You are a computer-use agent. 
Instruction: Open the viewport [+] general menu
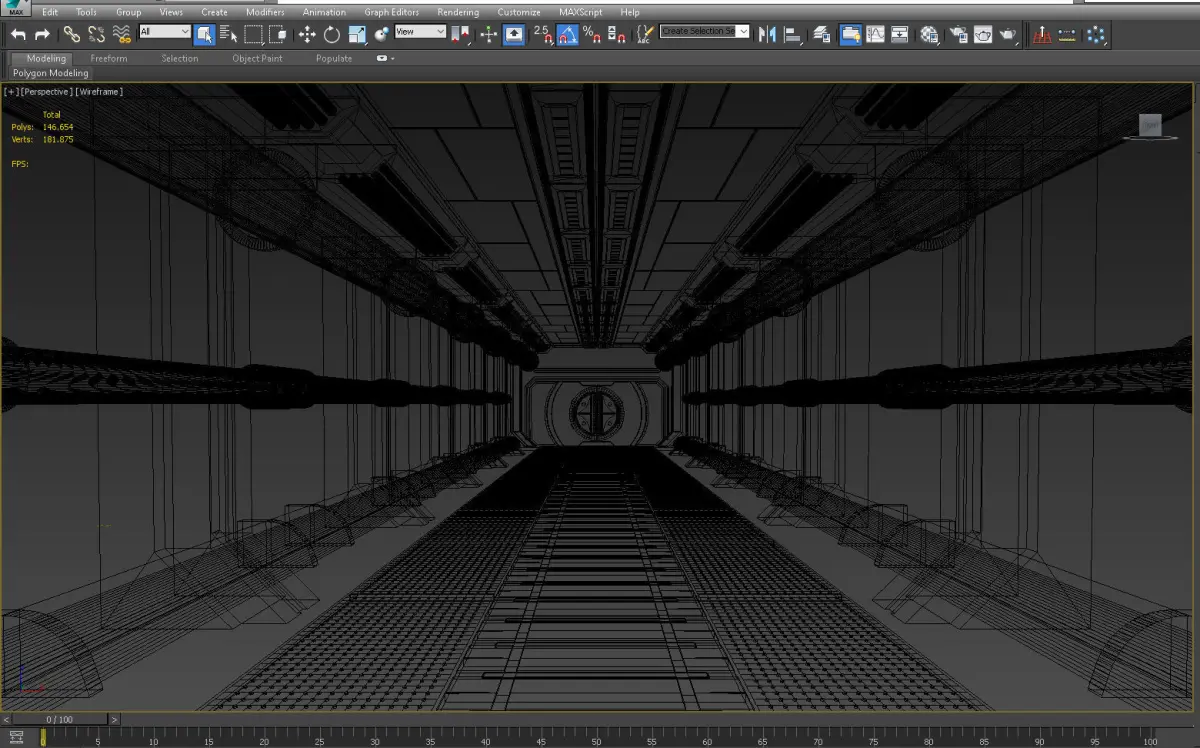pos(11,91)
